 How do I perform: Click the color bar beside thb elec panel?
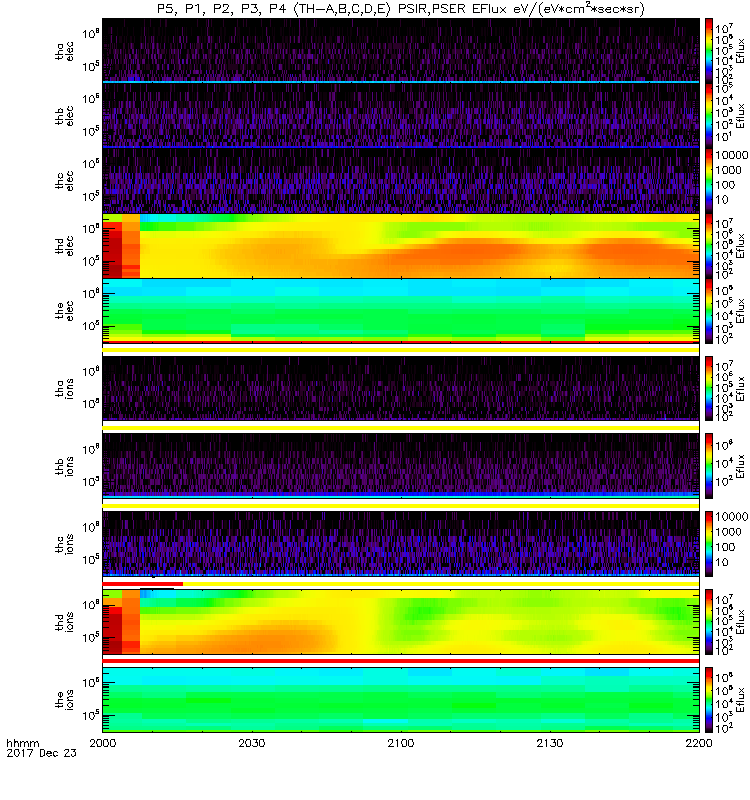tap(709, 116)
